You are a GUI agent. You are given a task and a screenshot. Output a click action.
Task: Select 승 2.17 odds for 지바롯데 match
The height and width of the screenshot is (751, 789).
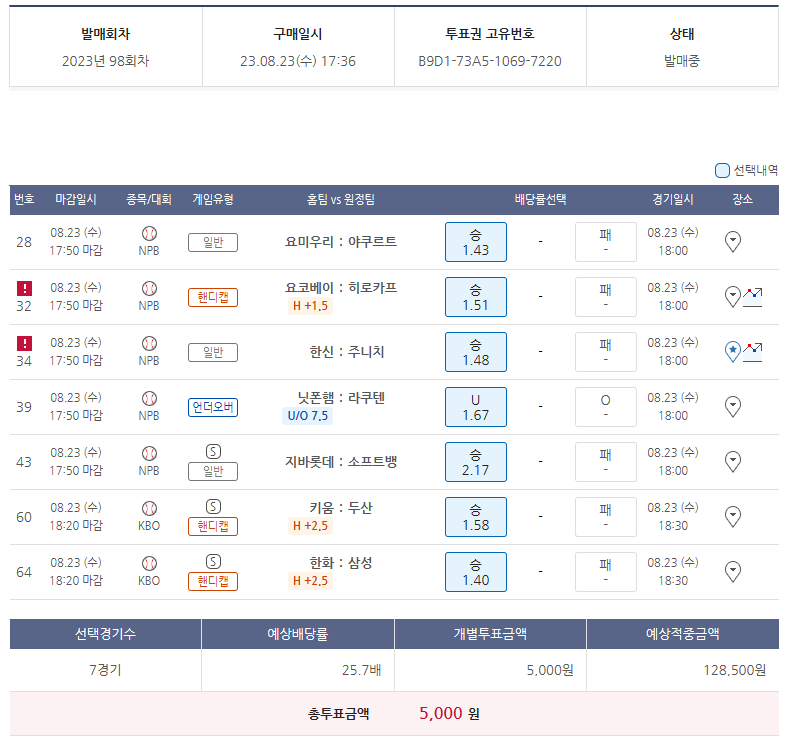coord(475,462)
